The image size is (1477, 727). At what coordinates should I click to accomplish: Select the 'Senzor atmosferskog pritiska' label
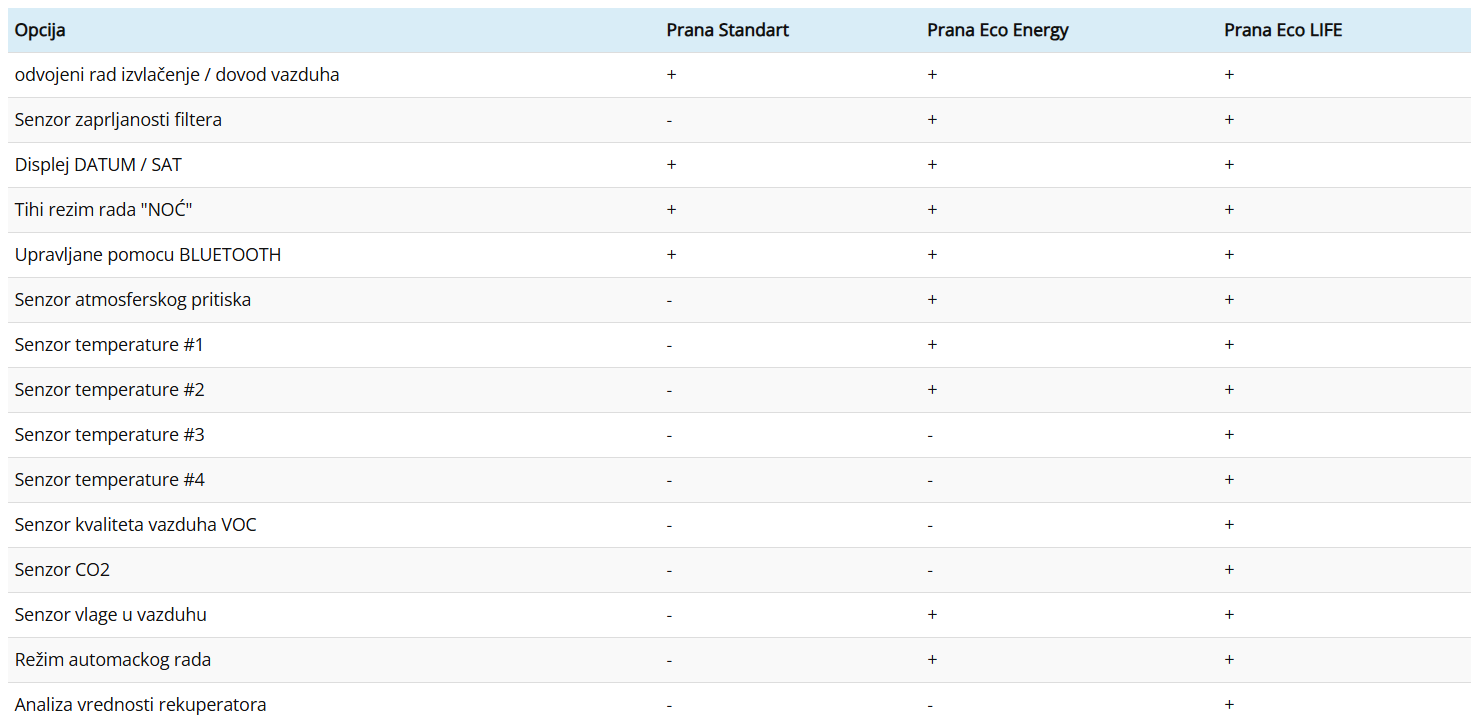(x=133, y=300)
